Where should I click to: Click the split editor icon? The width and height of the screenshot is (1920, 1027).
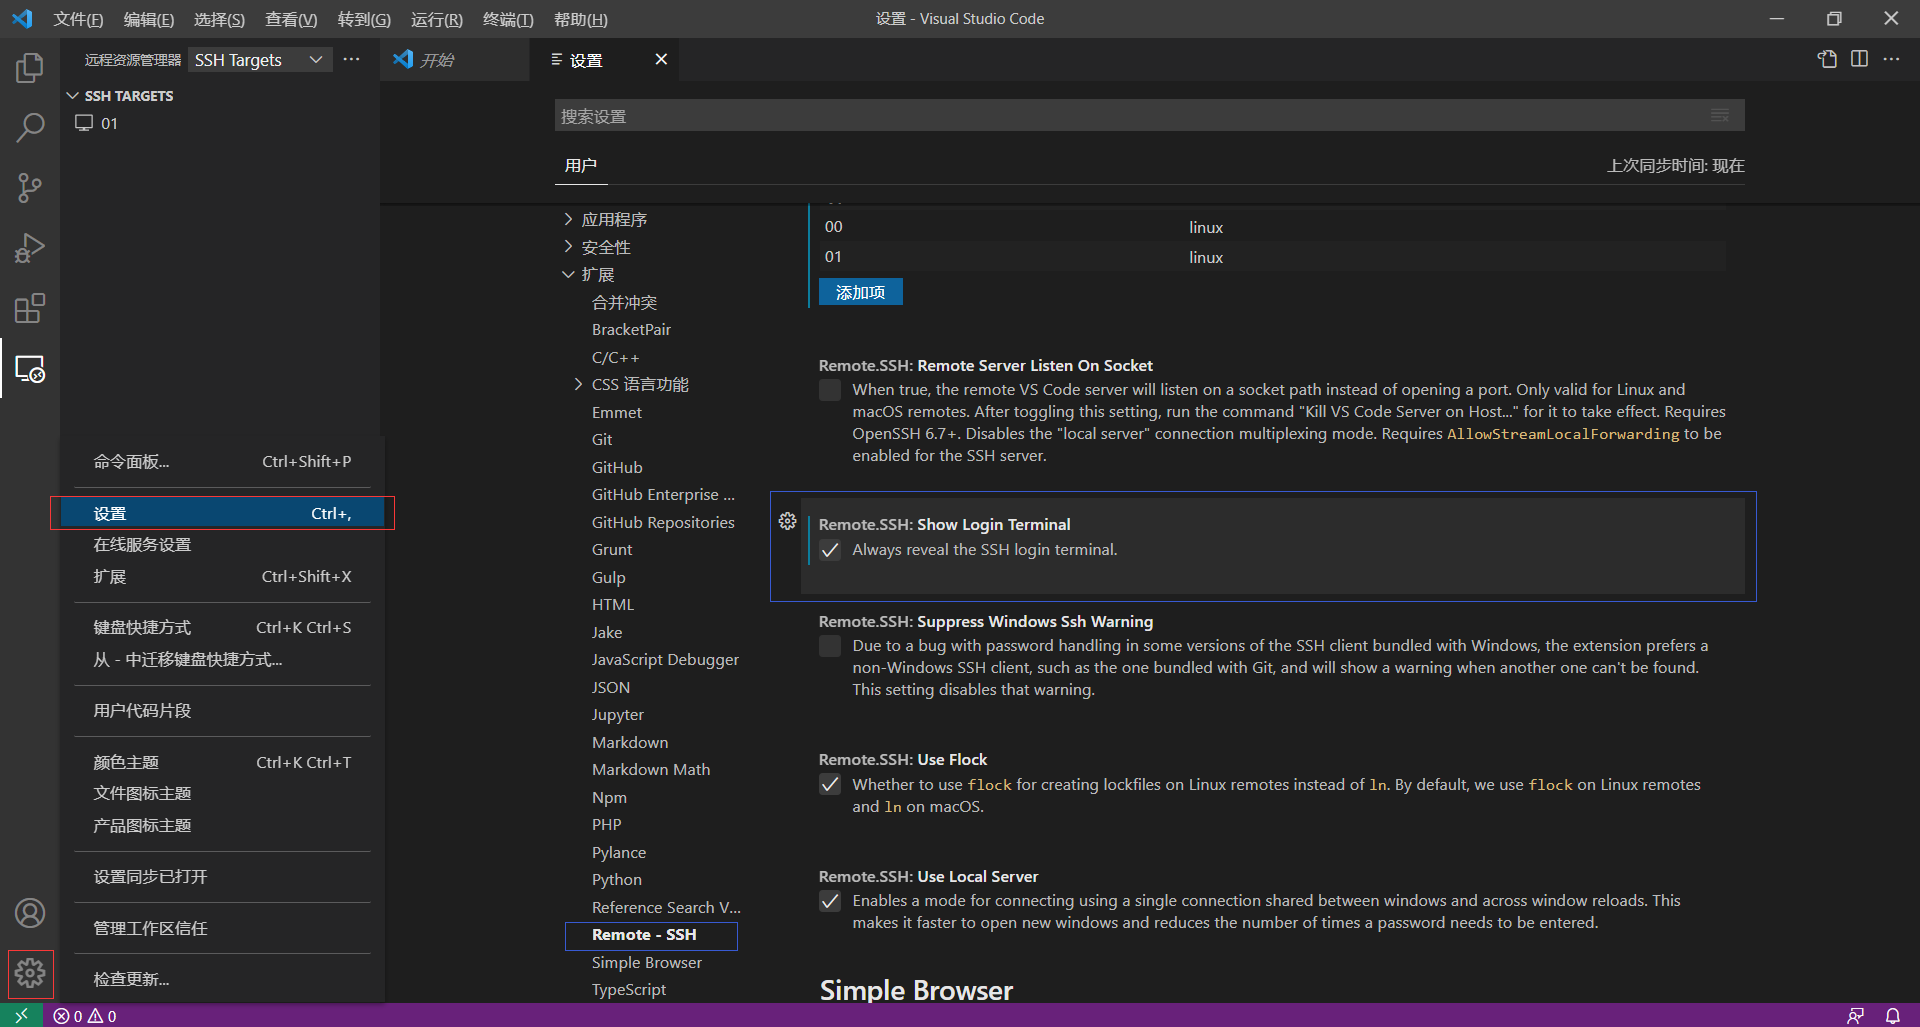pos(1860,59)
